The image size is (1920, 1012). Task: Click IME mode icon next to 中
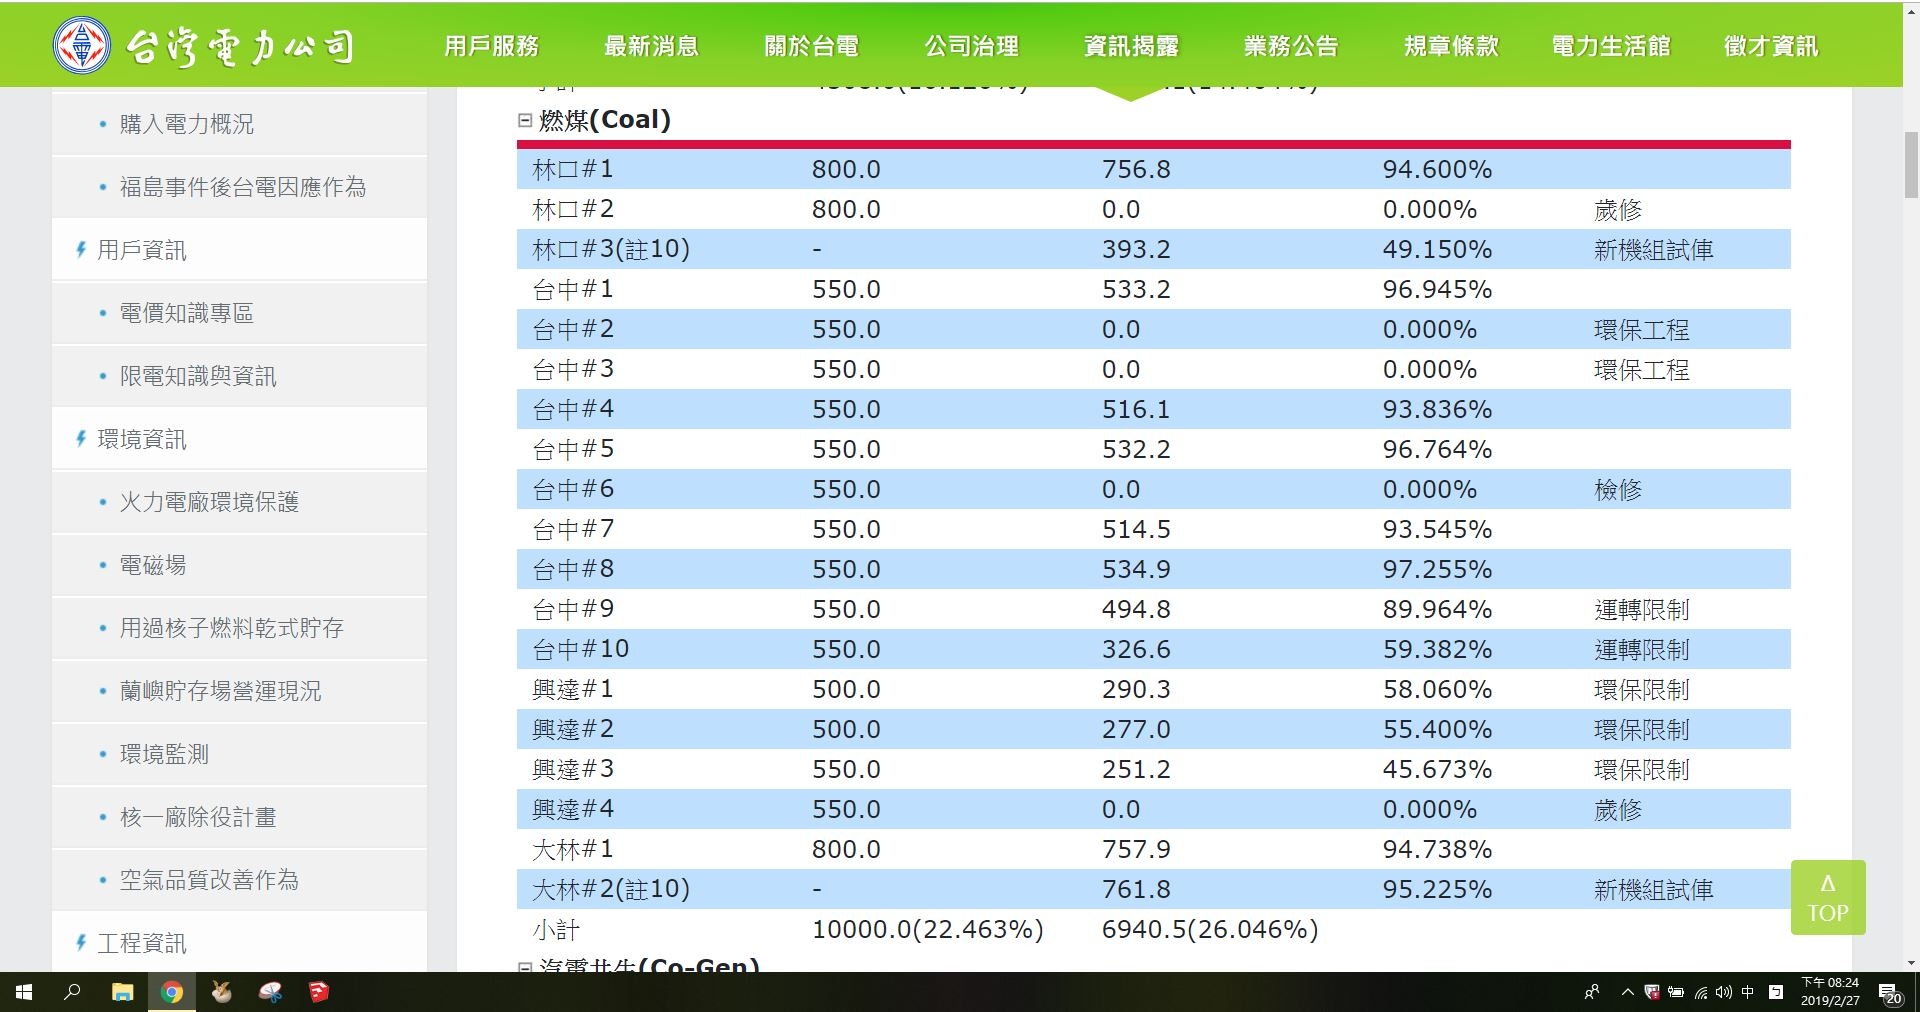click(x=1776, y=992)
